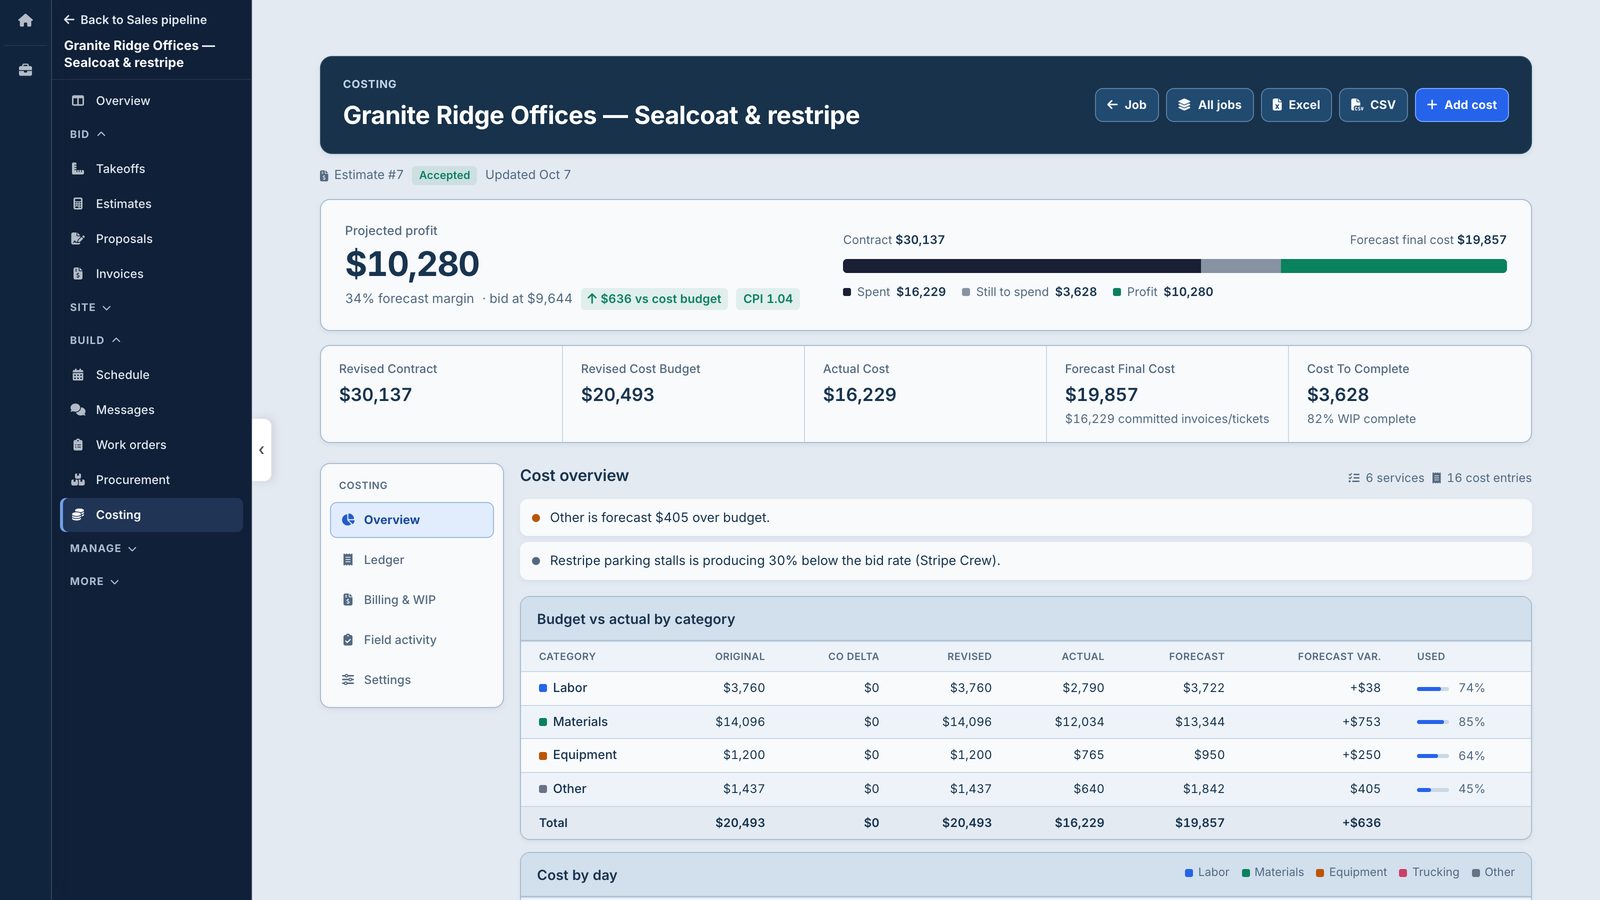Click the estimate document icon next to Estimate #7
Screen dimensions: 1600x900
[324, 176]
